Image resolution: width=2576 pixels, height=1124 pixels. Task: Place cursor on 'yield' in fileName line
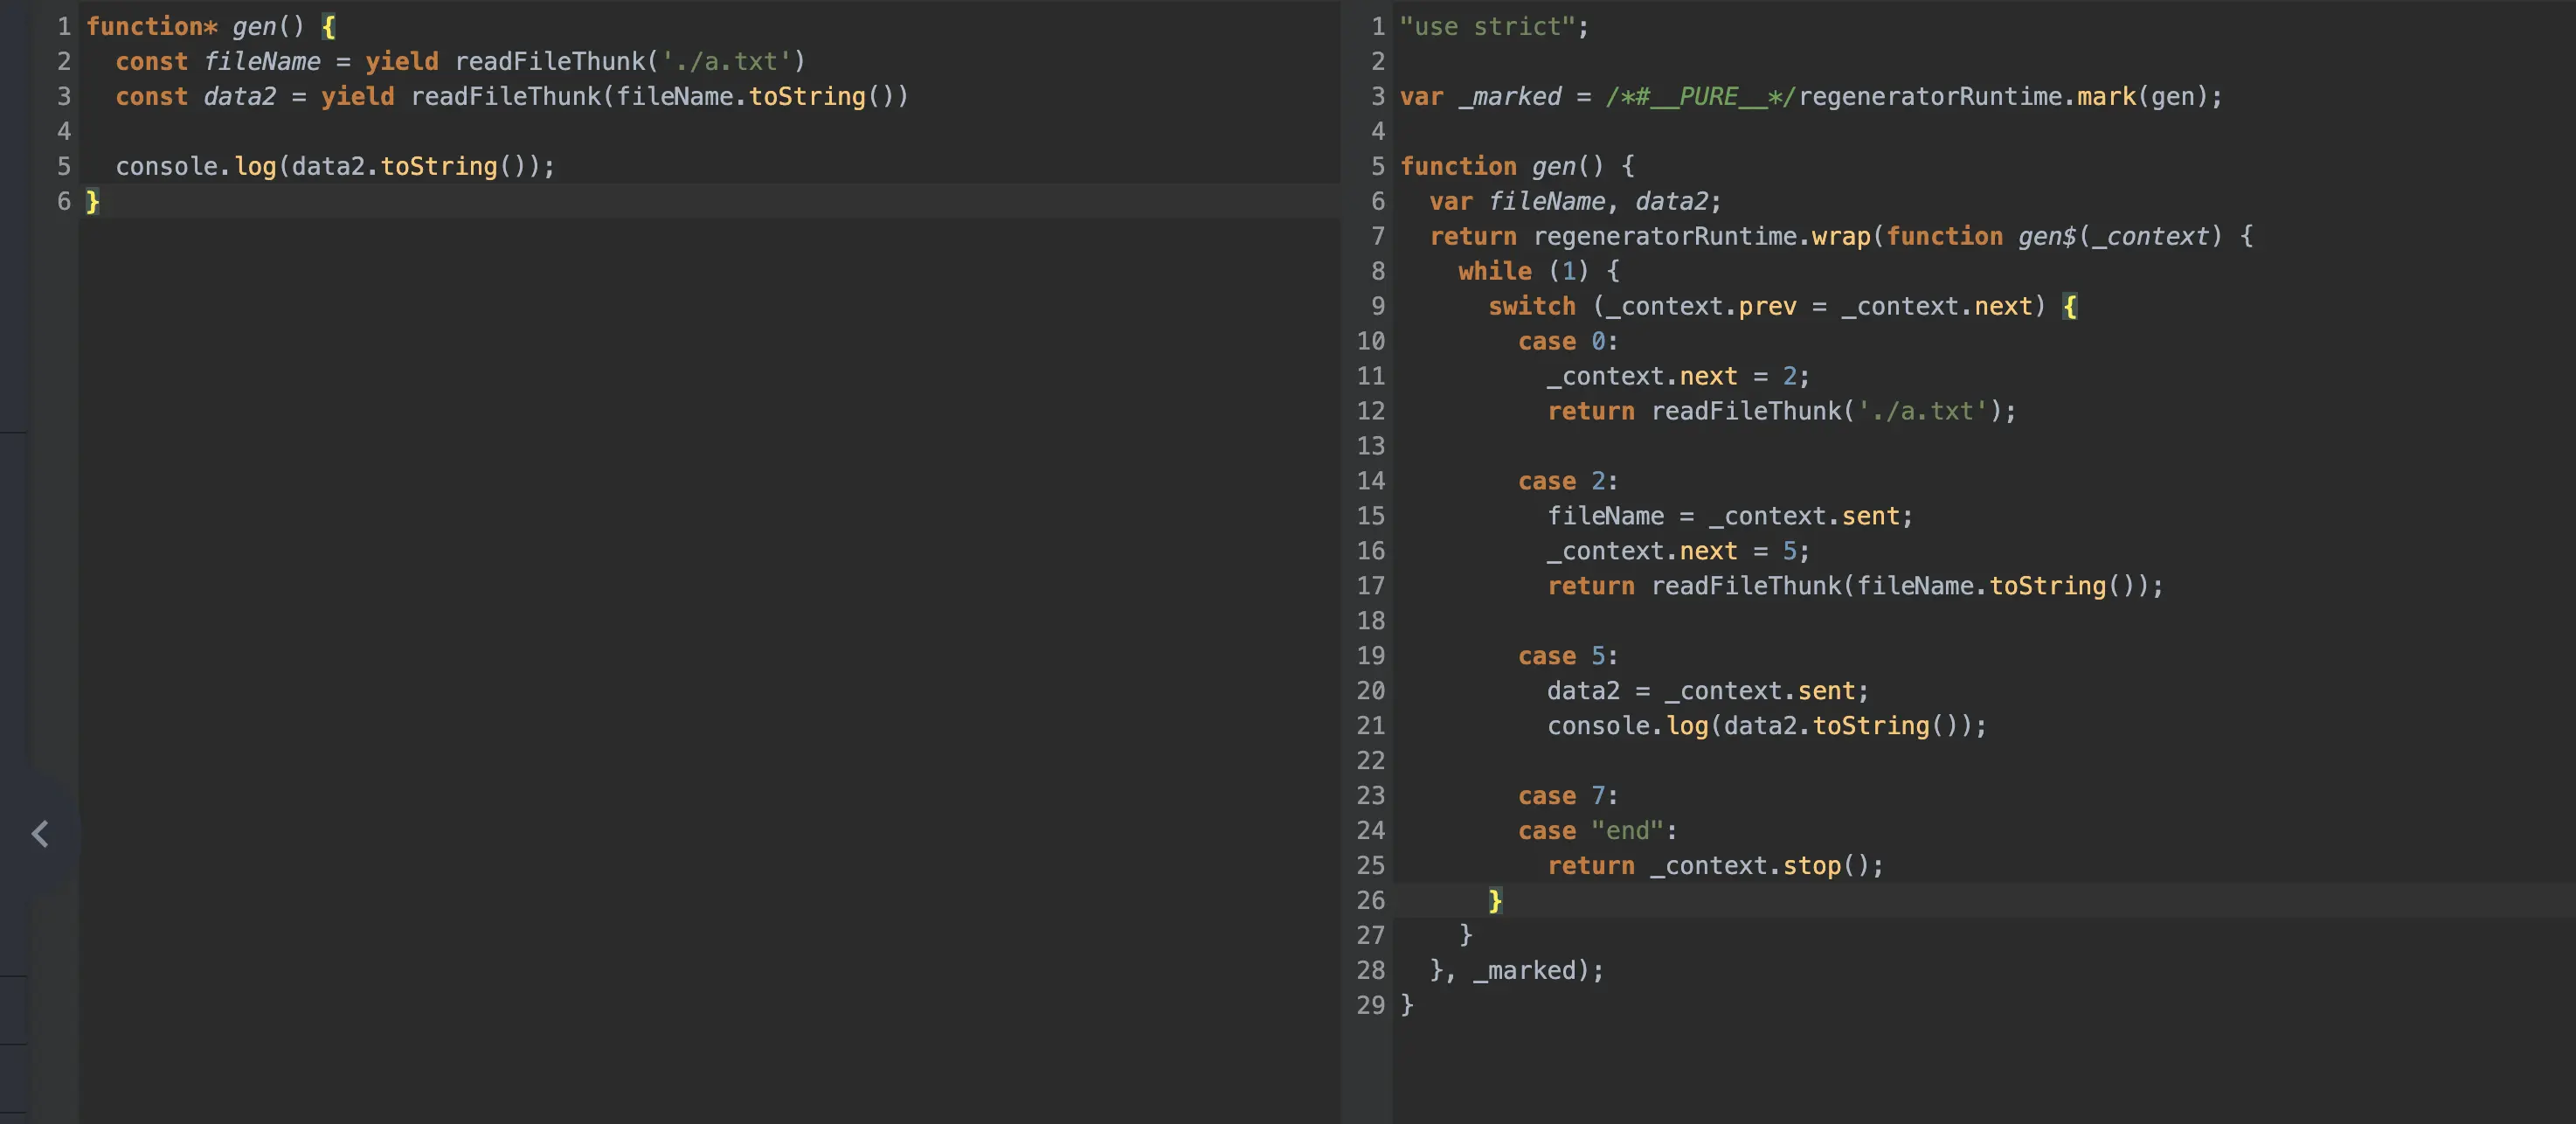tap(401, 61)
